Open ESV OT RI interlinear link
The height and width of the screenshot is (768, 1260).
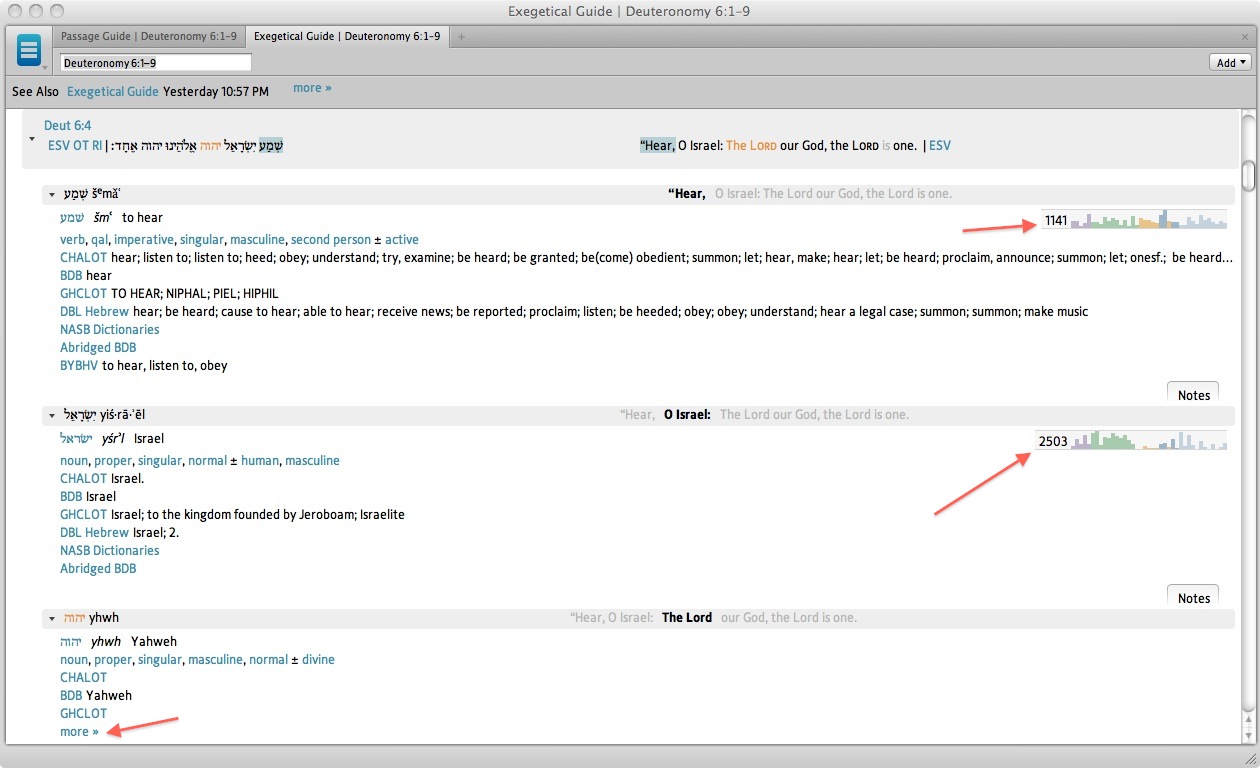[75, 146]
